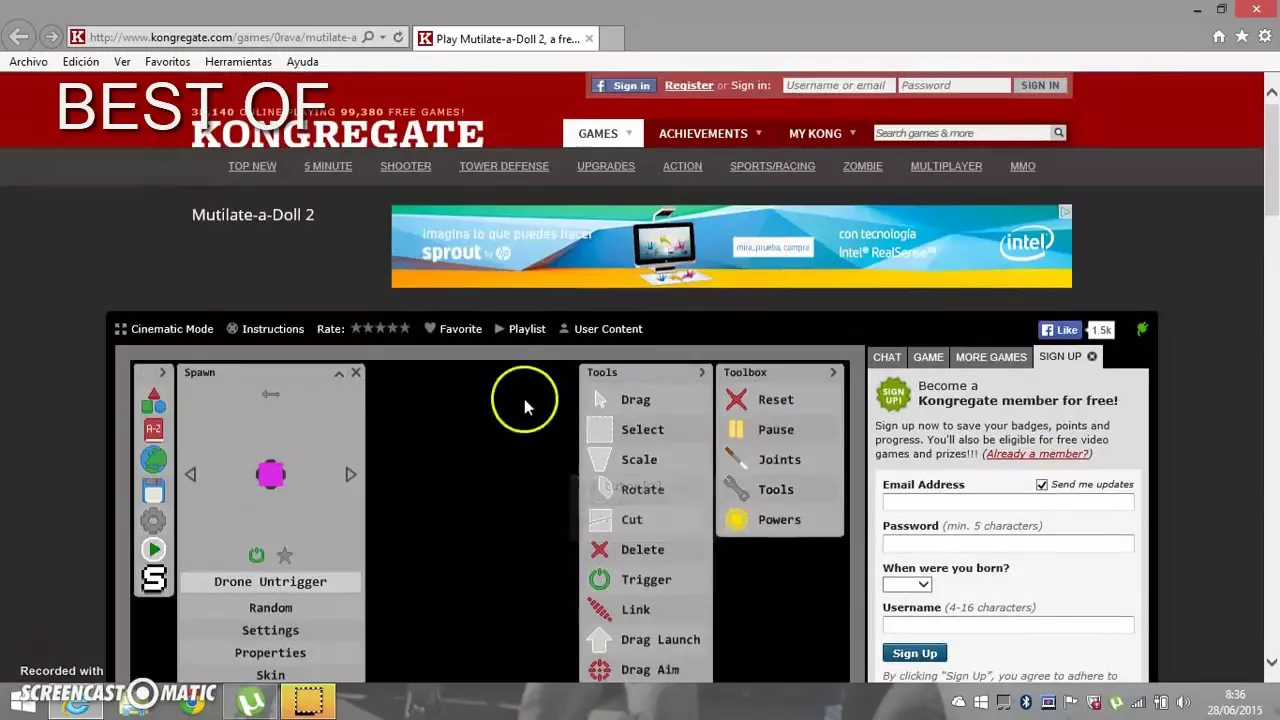The width and height of the screenshot is (1280, 720).
Task: Click the green play icon in sidebar
Action: pos(153,549)
